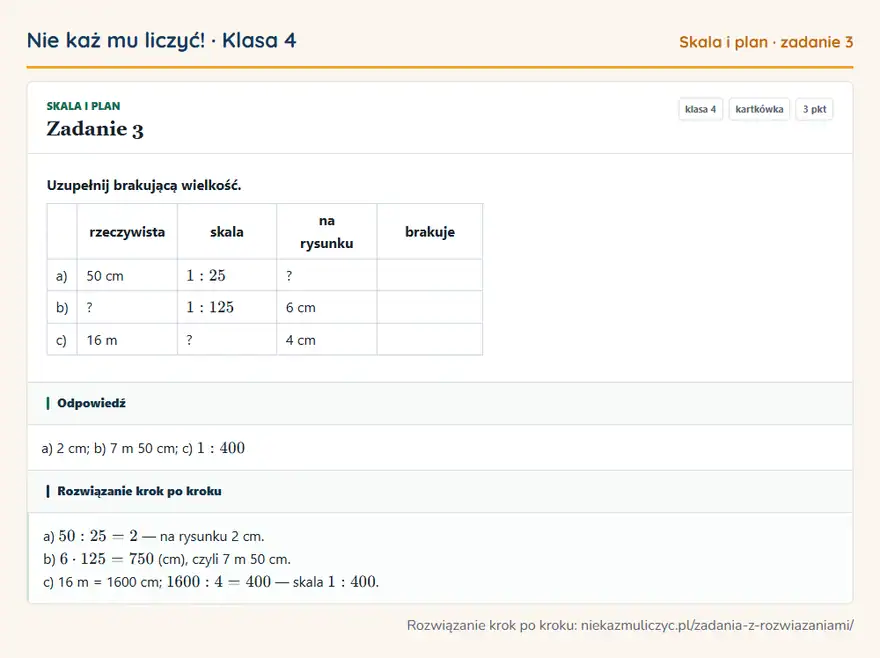Viewport: 880px width, 658px height.
Task: Click the '?' cell in row b)
Action: click(127, 307)
